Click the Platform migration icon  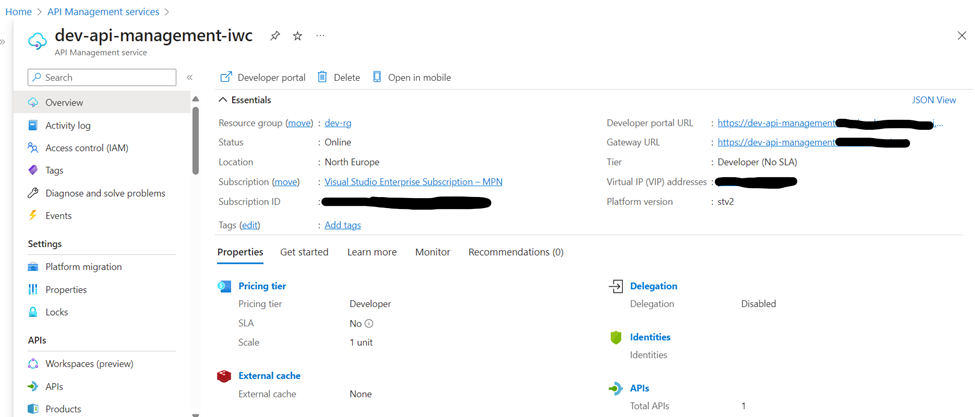click(x=34, y=267)
